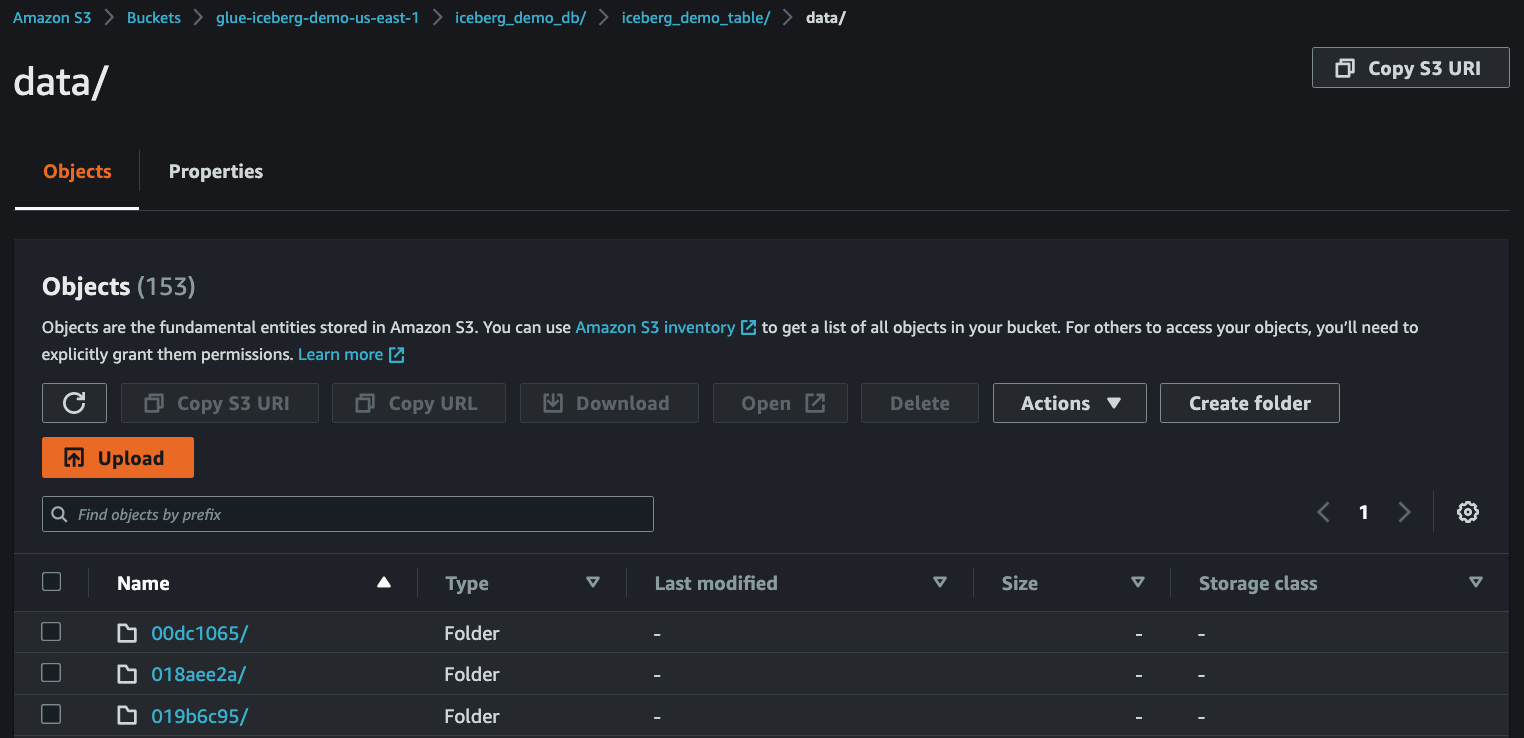Click the Storage class column header text
Image resolution: width=1524 pixels, height=738 pixels.
[x=1258, y=583]
